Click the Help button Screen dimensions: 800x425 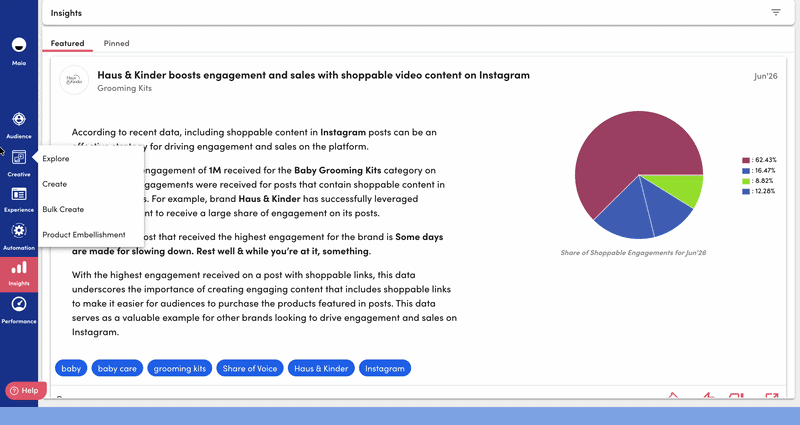tap(26, 391)
